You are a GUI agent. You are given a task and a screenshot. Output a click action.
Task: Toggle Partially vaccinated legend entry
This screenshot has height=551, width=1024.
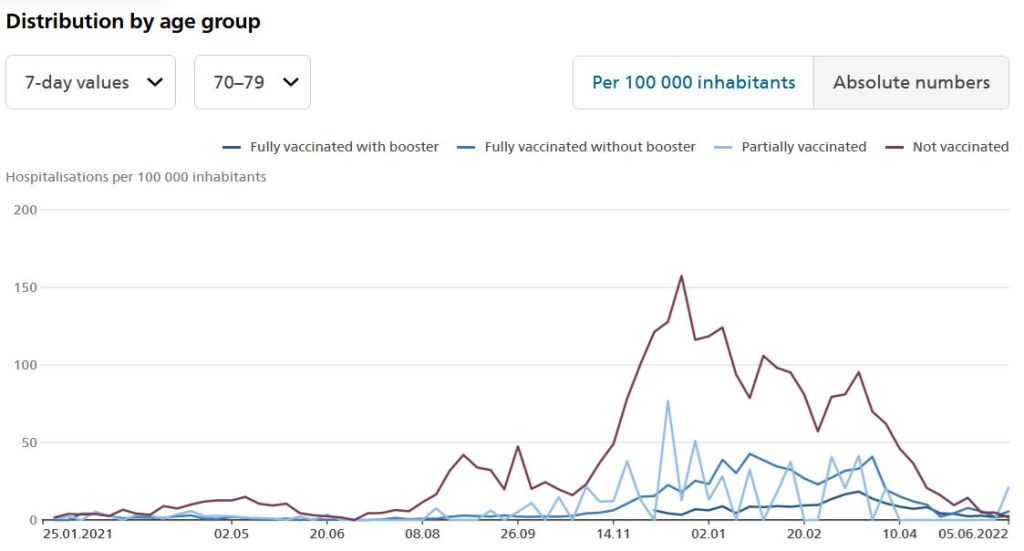click(803, 147)
